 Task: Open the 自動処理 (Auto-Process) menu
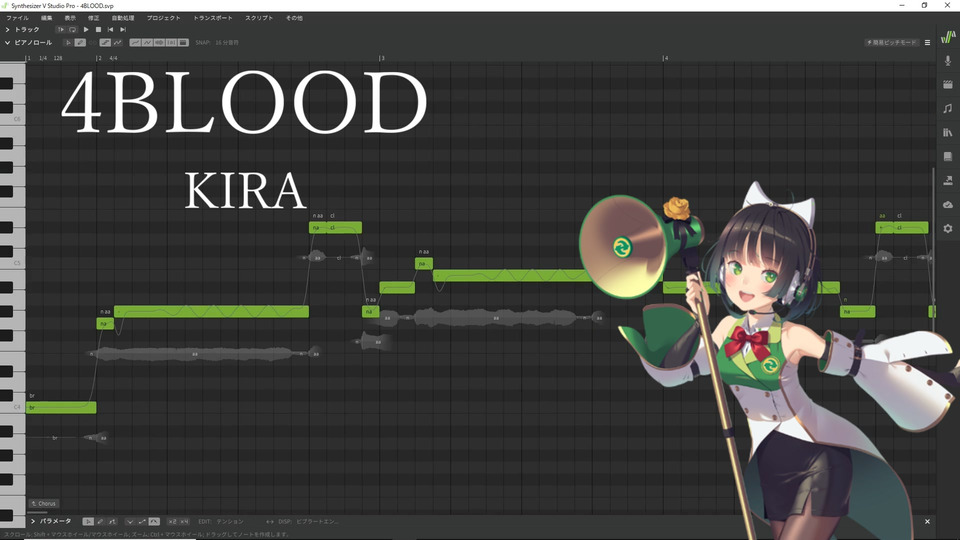122,18
